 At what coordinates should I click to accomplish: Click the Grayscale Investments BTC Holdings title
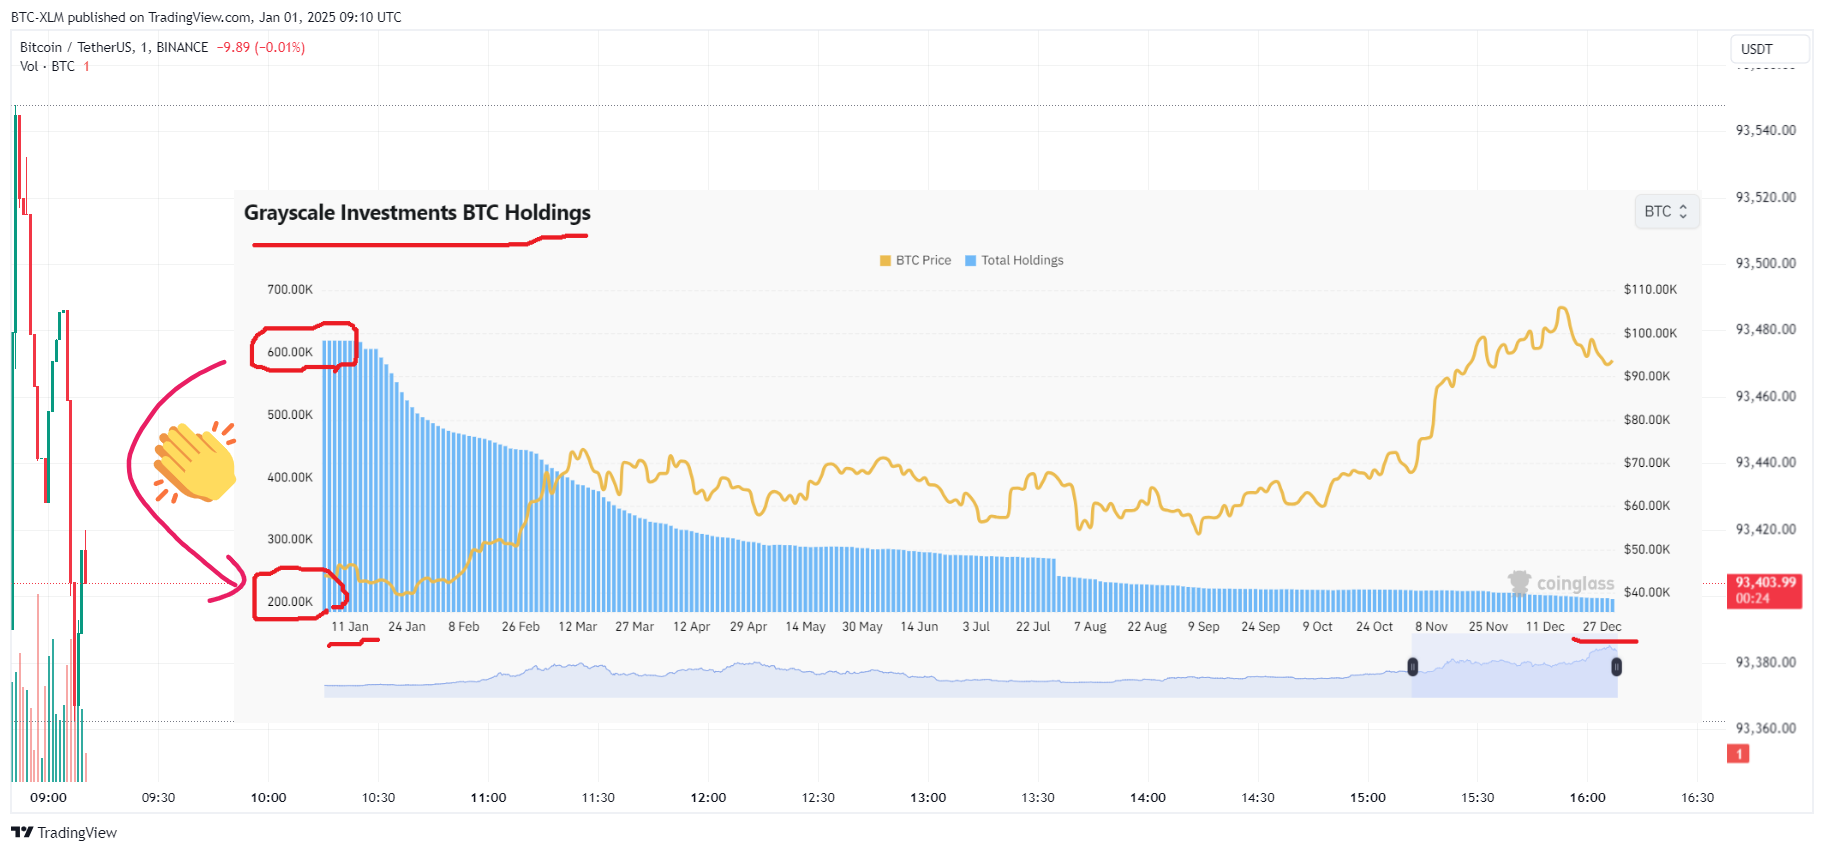(x=417, y=213)
